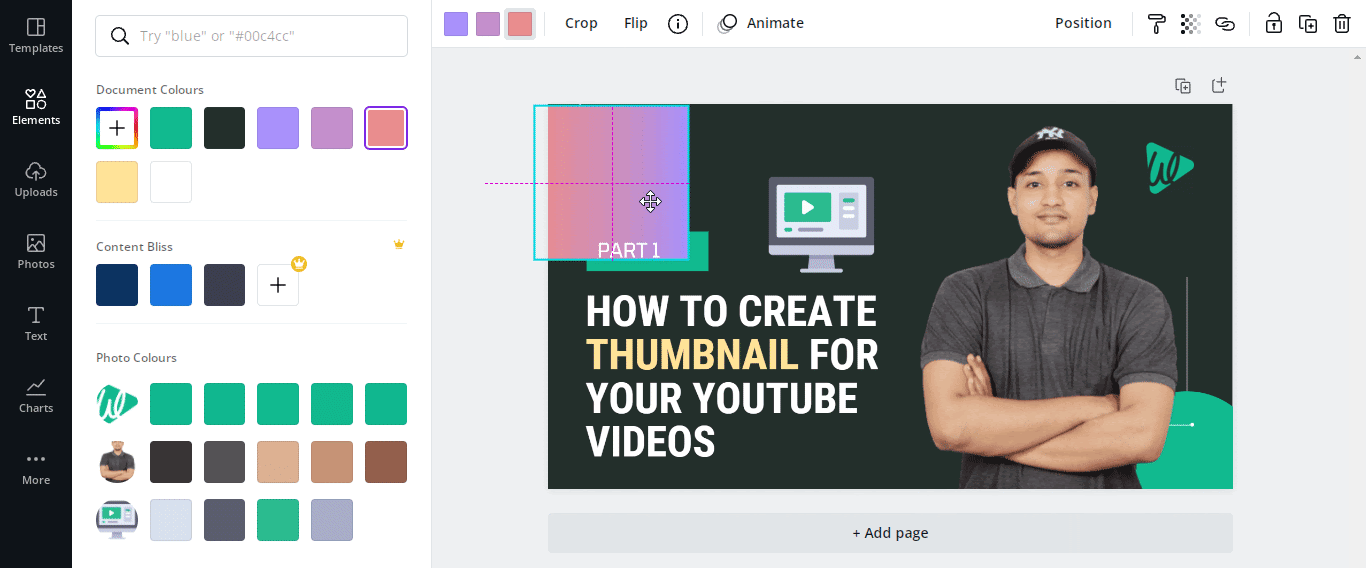
Task: Select the computer monitor illustration on canvas
Action: 821,224
